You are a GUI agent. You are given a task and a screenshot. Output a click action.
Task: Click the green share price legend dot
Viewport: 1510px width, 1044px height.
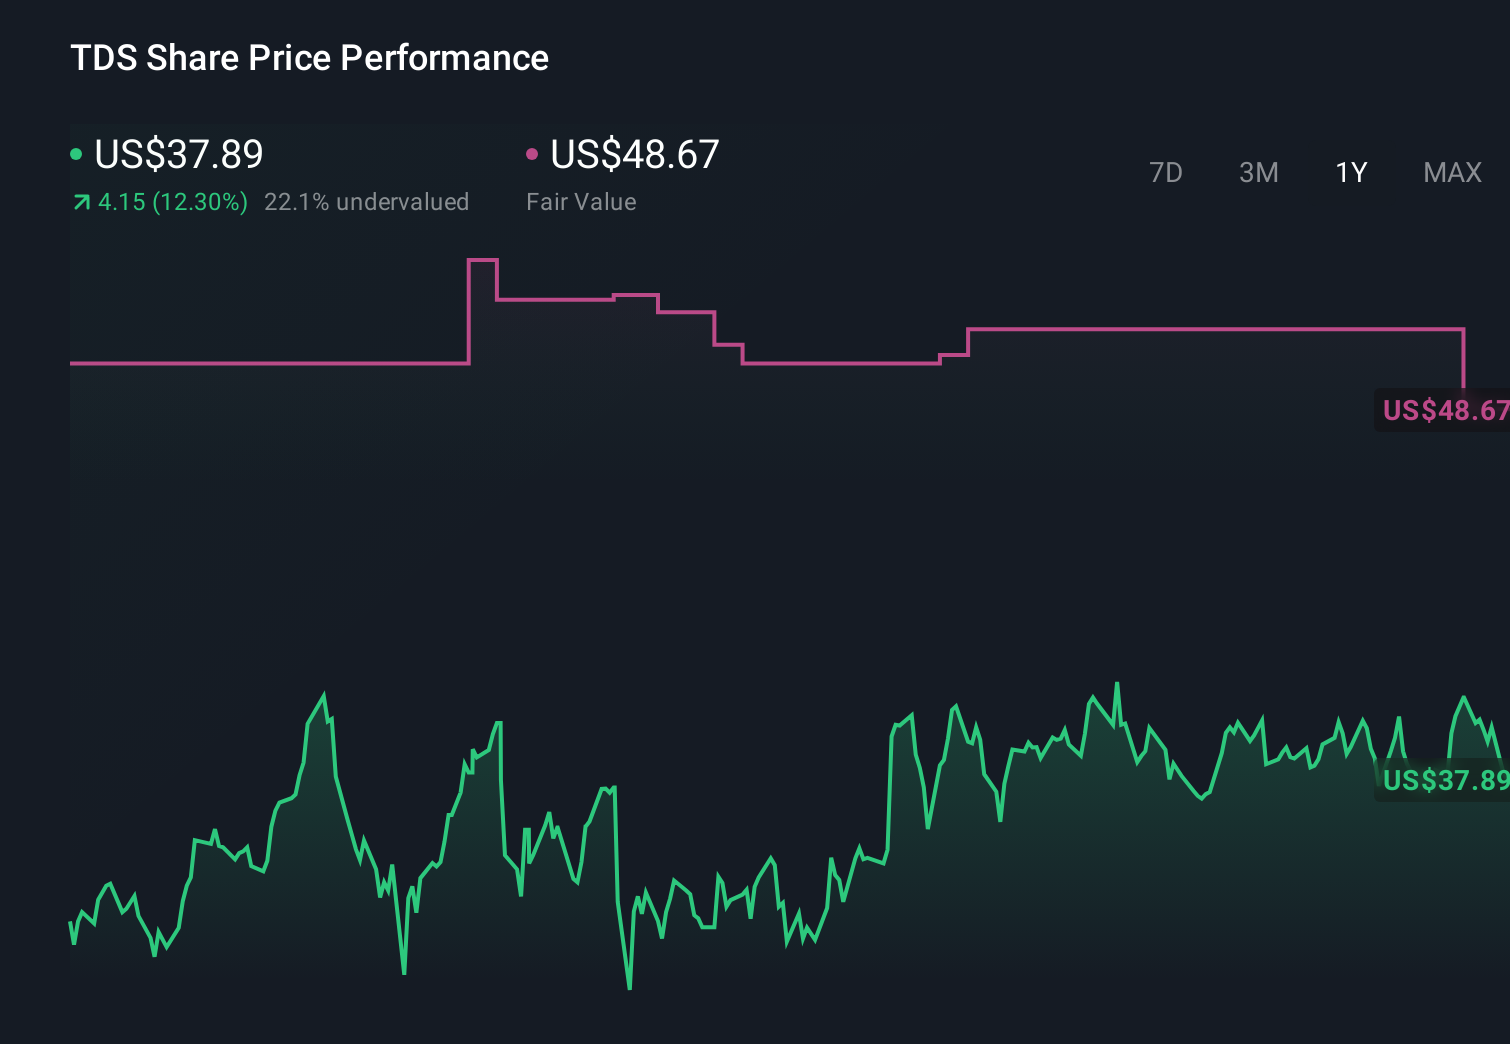(x=76, y=153)
